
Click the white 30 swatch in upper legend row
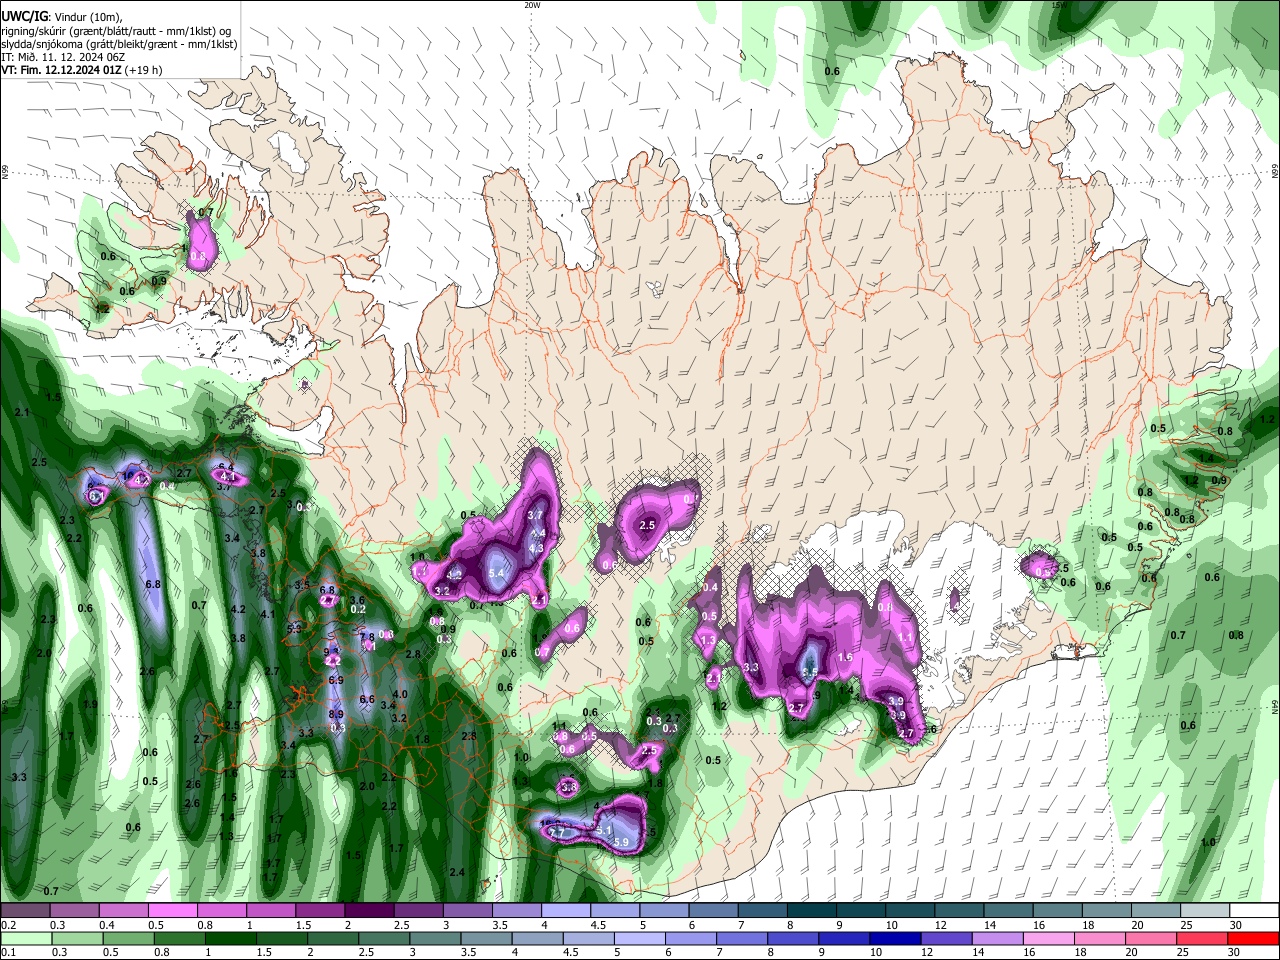pyautogui.click(x=1254, y=911)
